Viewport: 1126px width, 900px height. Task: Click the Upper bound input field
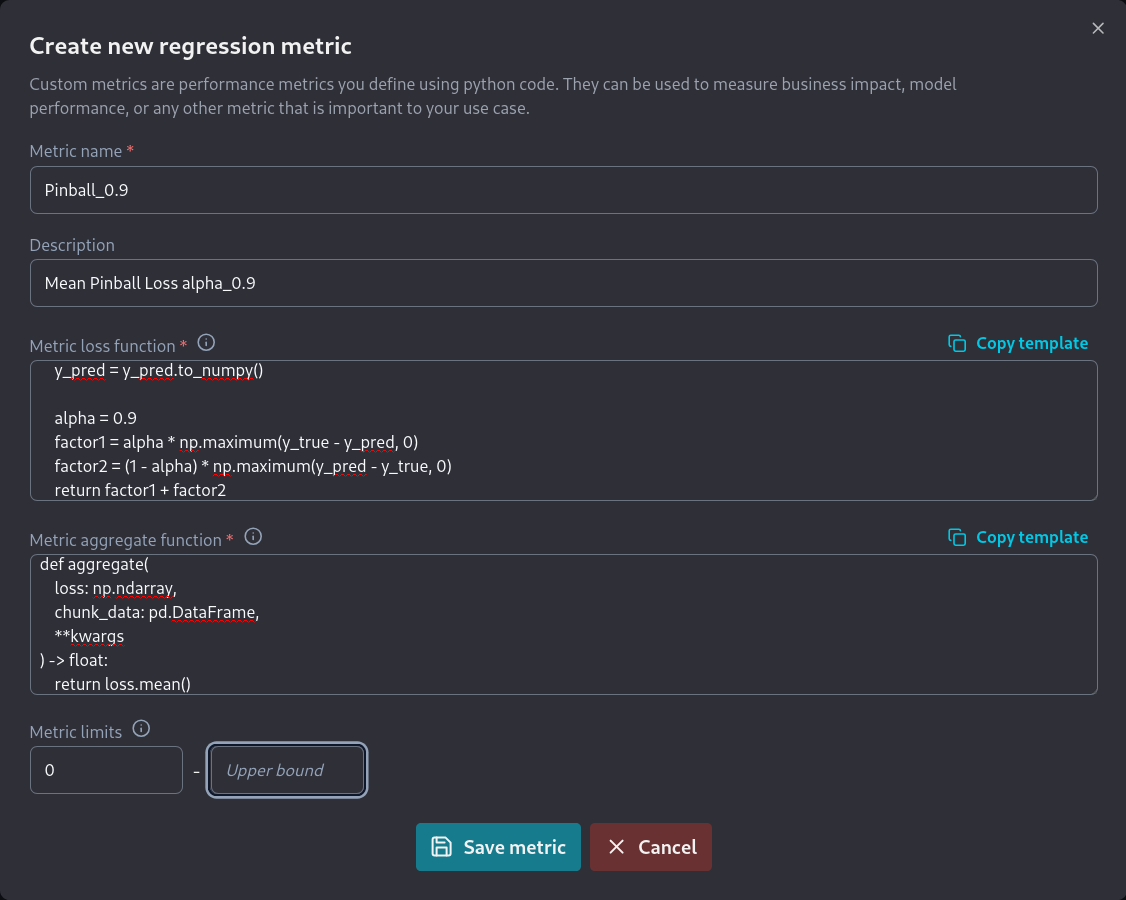287,770
